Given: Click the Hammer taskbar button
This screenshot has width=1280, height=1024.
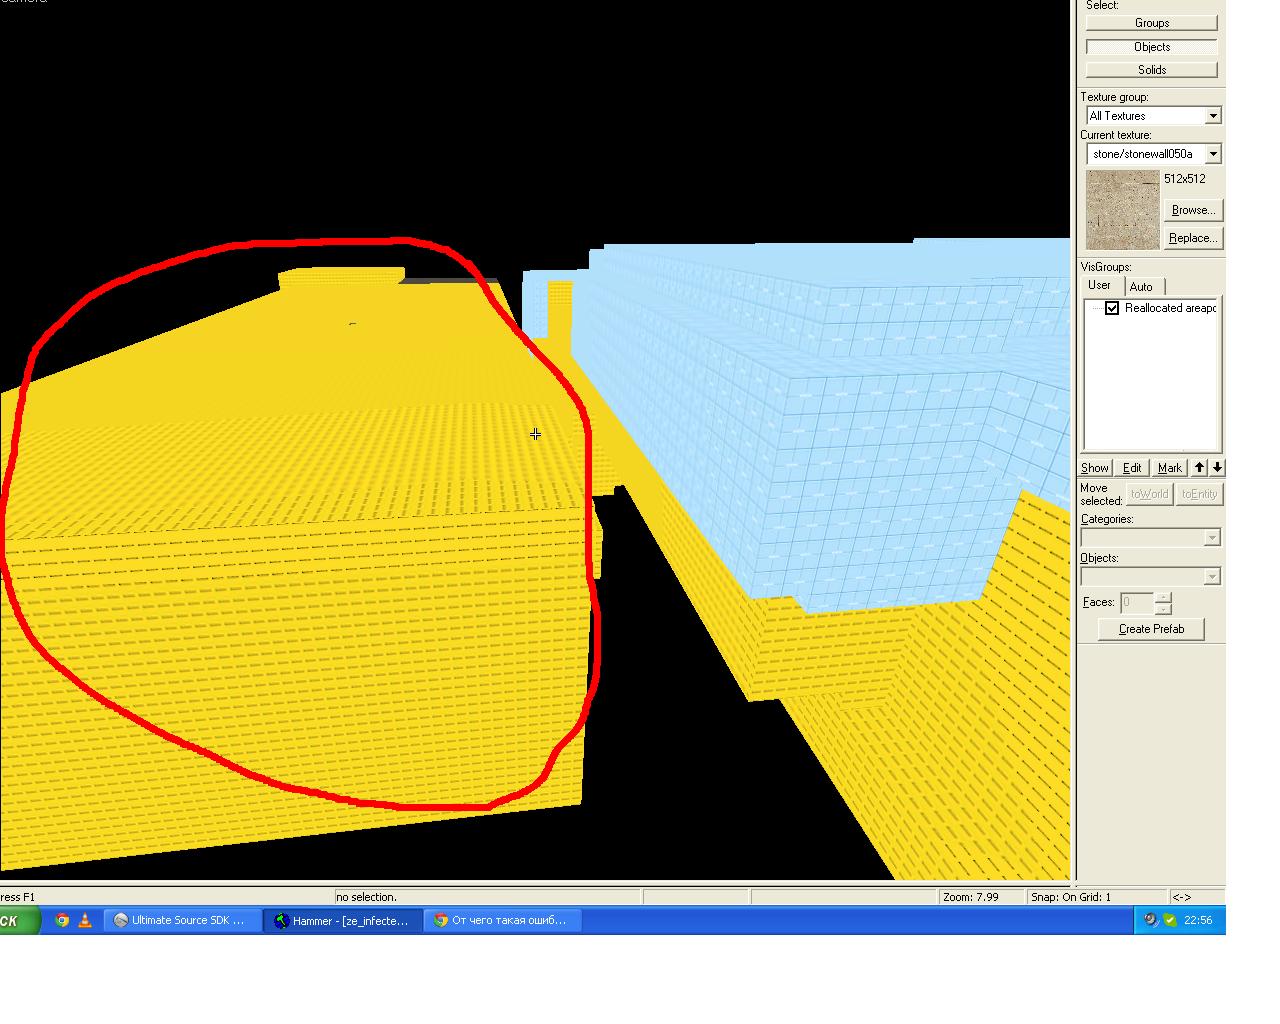Looking at the screenshot, I should (342, 920).
